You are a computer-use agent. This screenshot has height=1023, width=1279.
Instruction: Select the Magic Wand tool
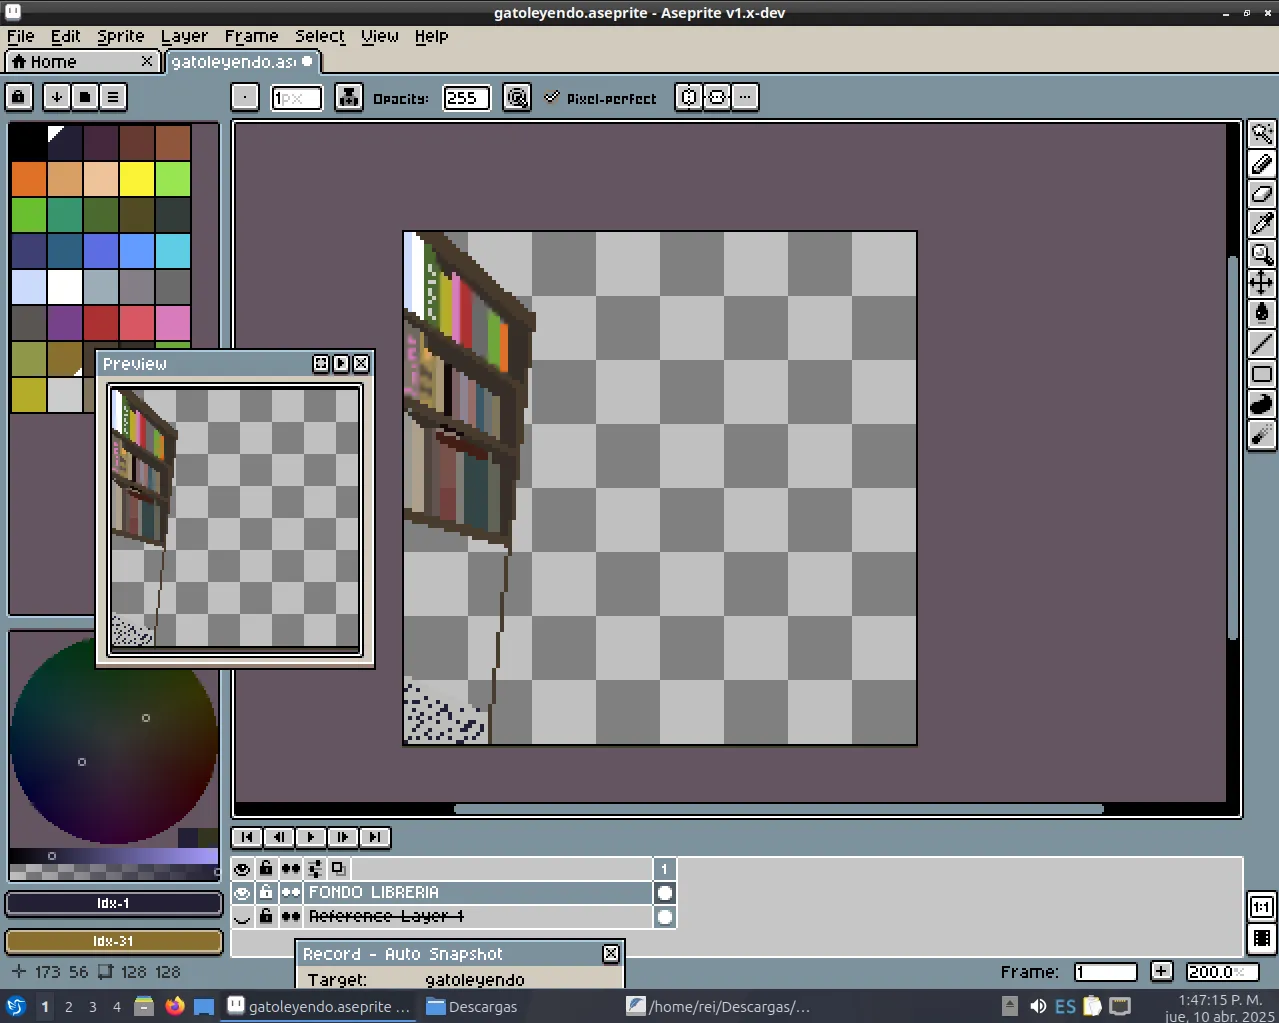click(x=1262, y=134)
